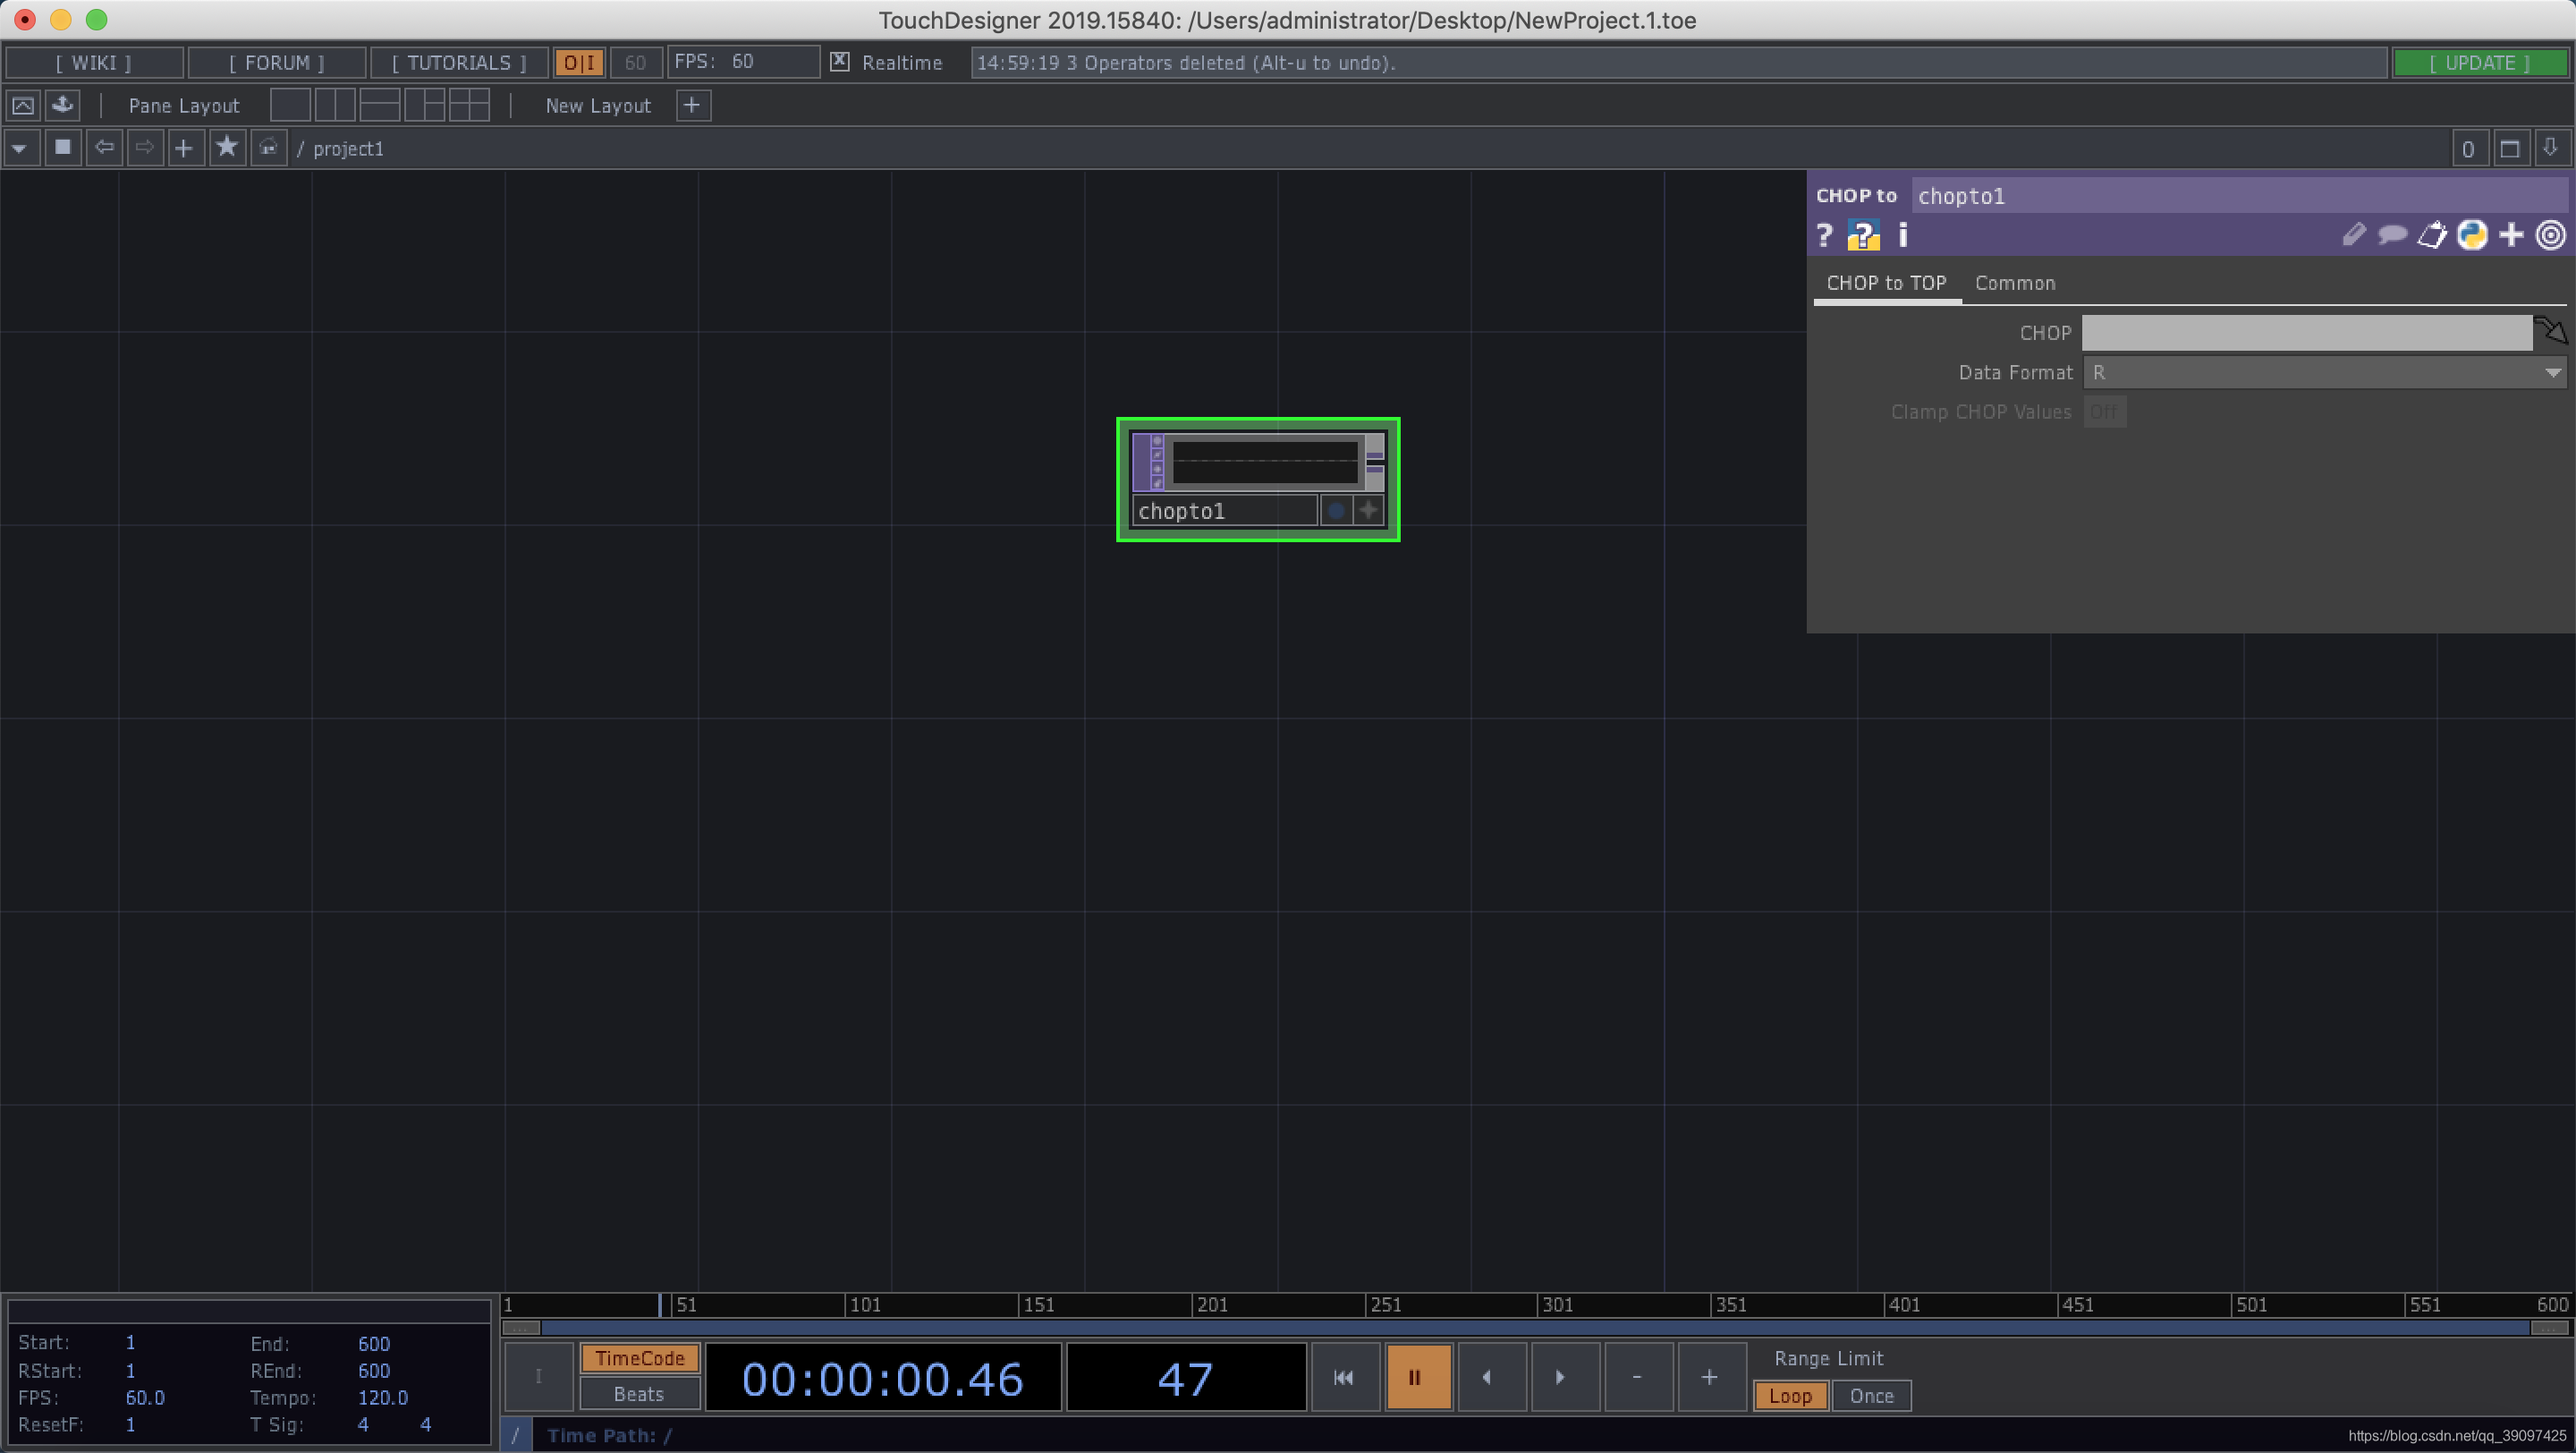
Task: Toggle the Clamp CHOP Values switch
Action: [2104, 412]
